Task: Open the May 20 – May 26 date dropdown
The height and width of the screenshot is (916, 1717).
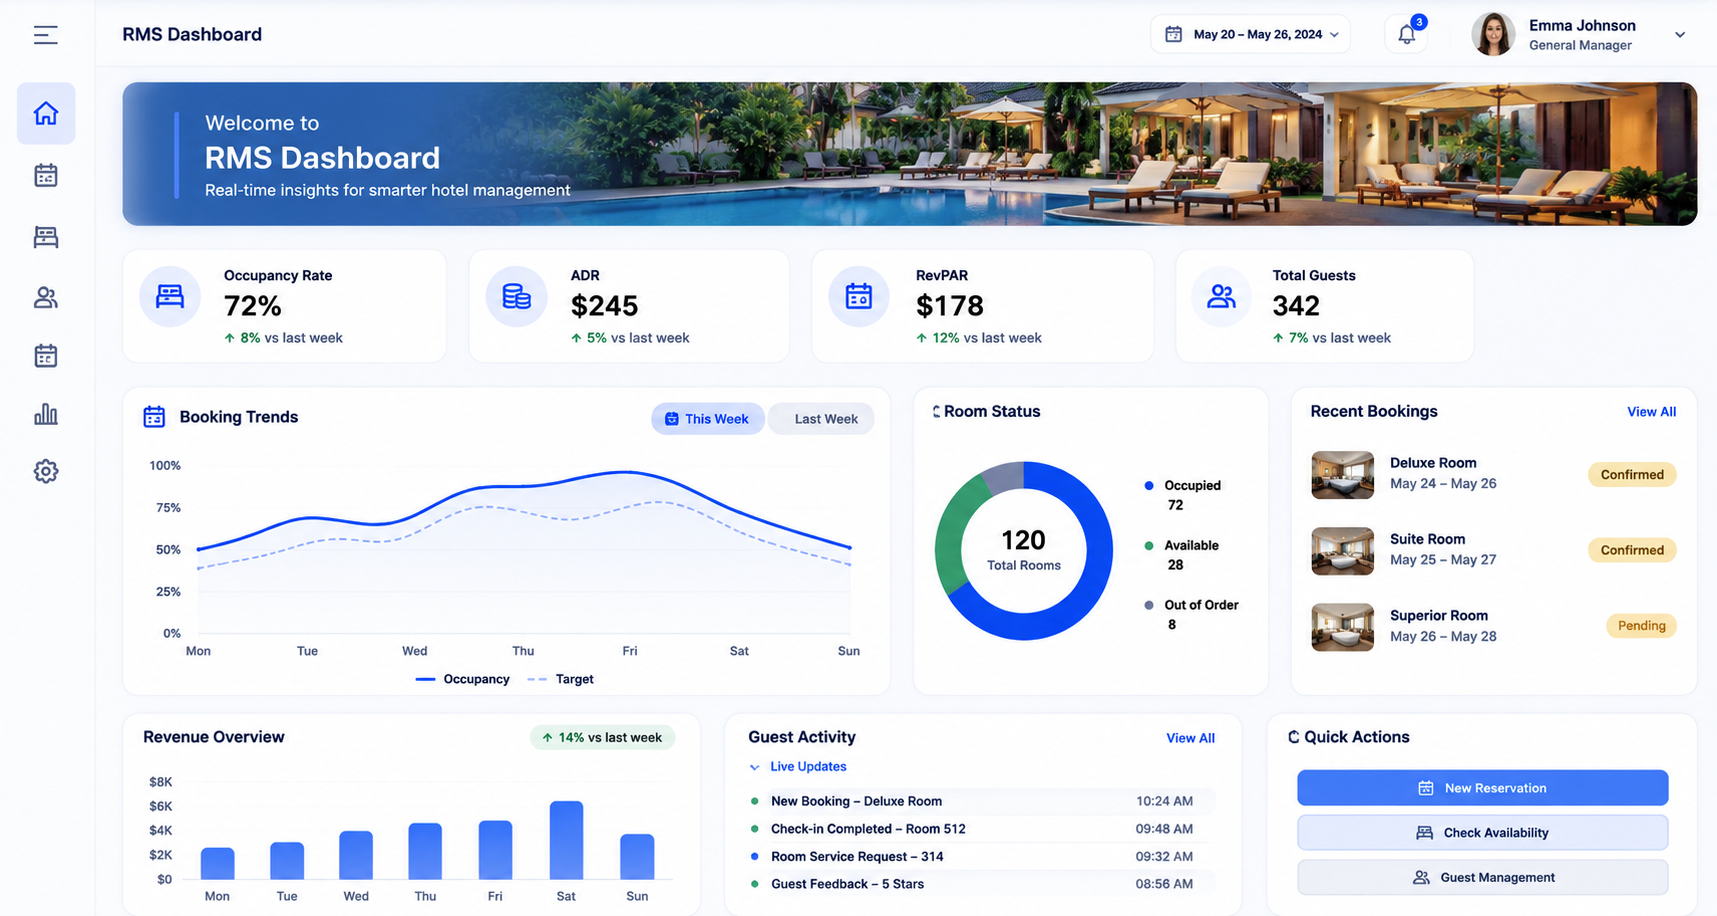Action: click(x=1250, y=34)
